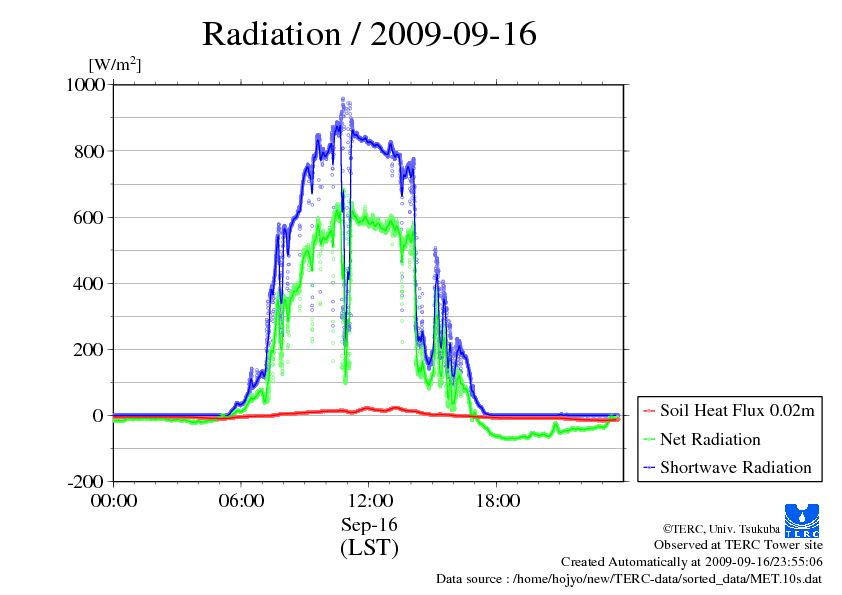Select the 'Net Radiation' legend label
Image resolution: width=842 pixels, height=595 pixels.
click(x=710, y=439)
